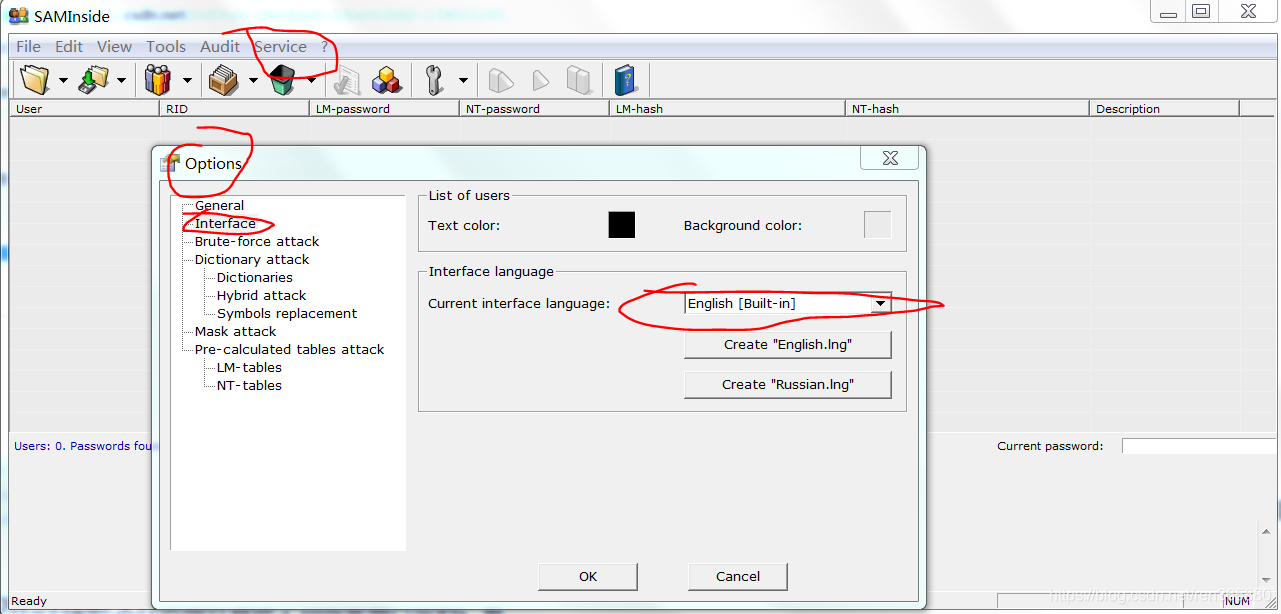Click the LM-hash column header
This screenshot has height=614, width=1281.
pos(728,109)
